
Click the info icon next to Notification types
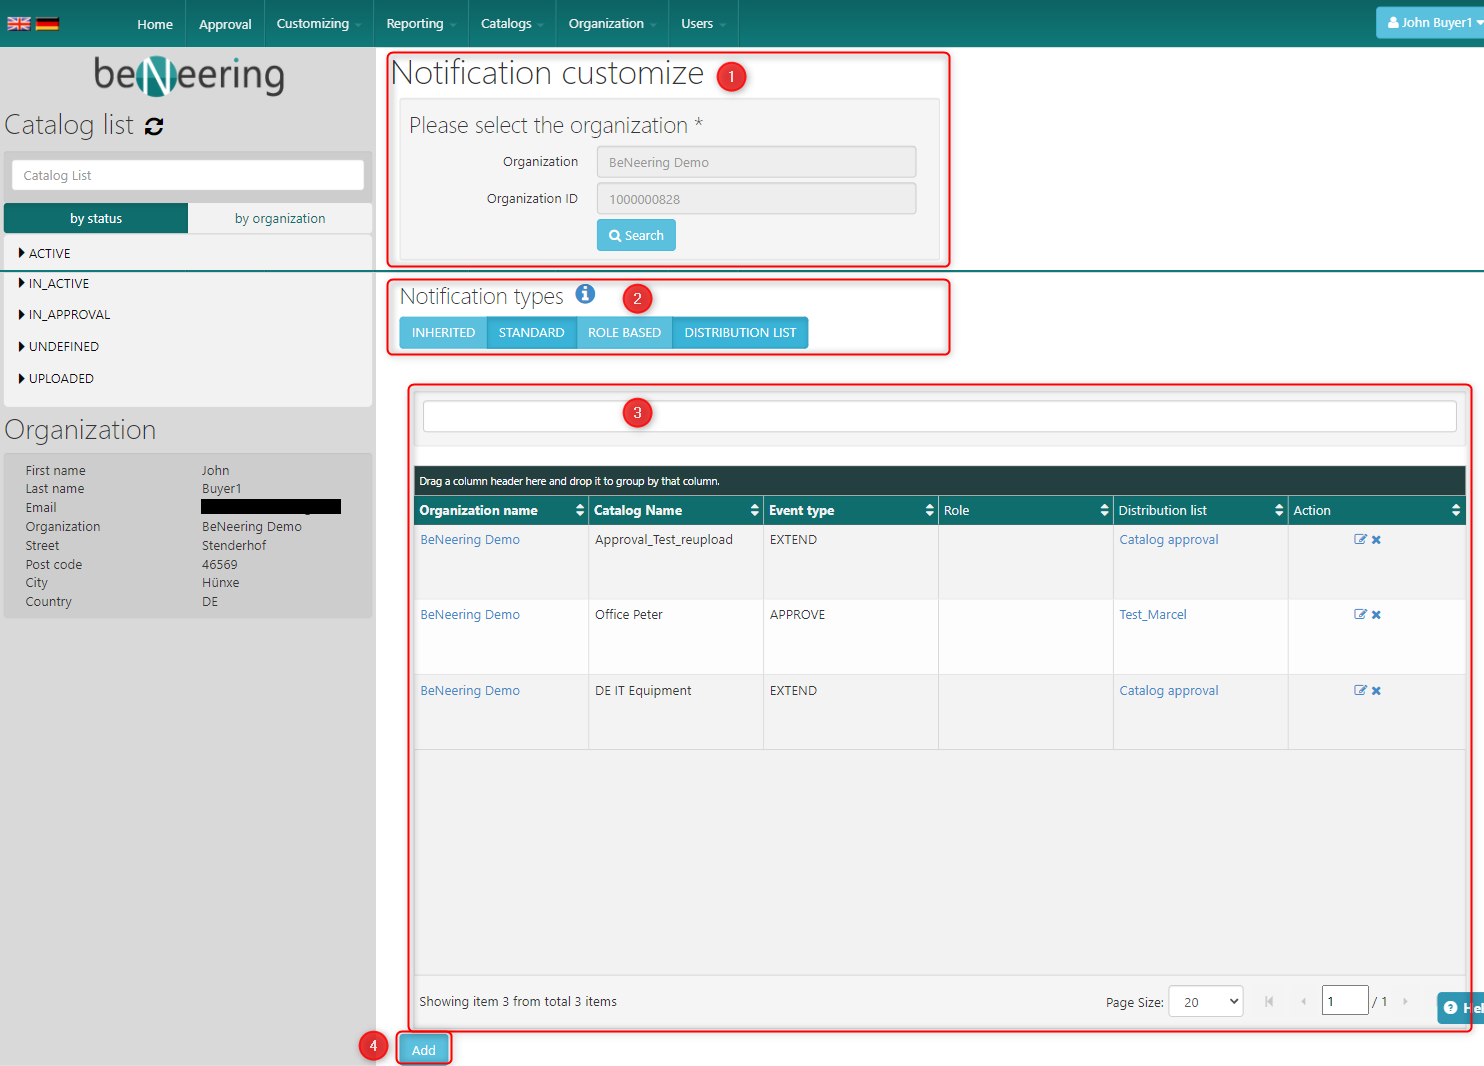coord(585,294)
